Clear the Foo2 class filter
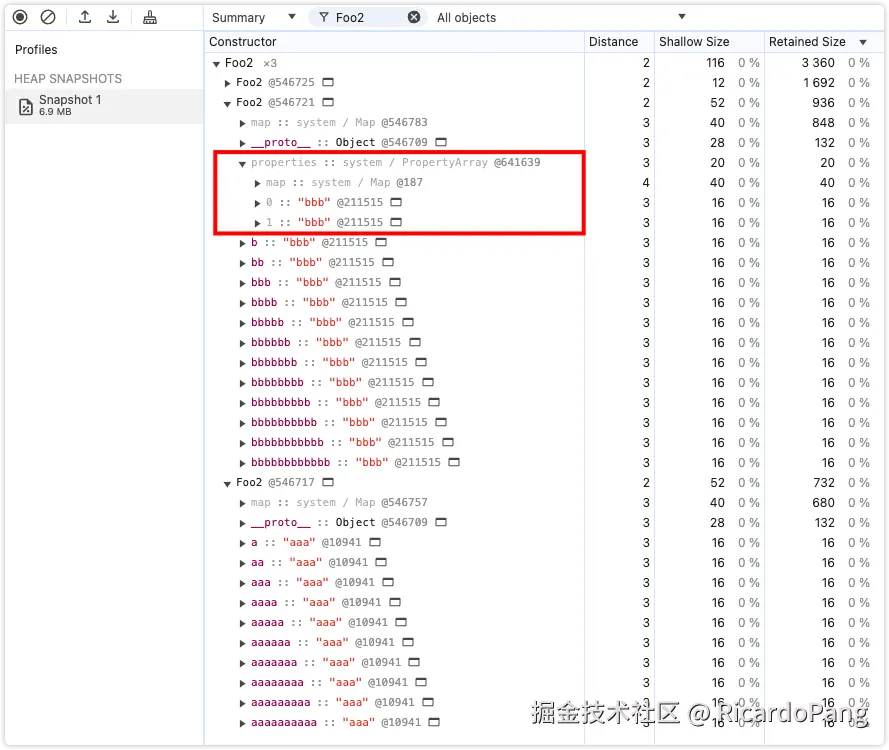This screenshot has width=889, height=750. point(414,17)
